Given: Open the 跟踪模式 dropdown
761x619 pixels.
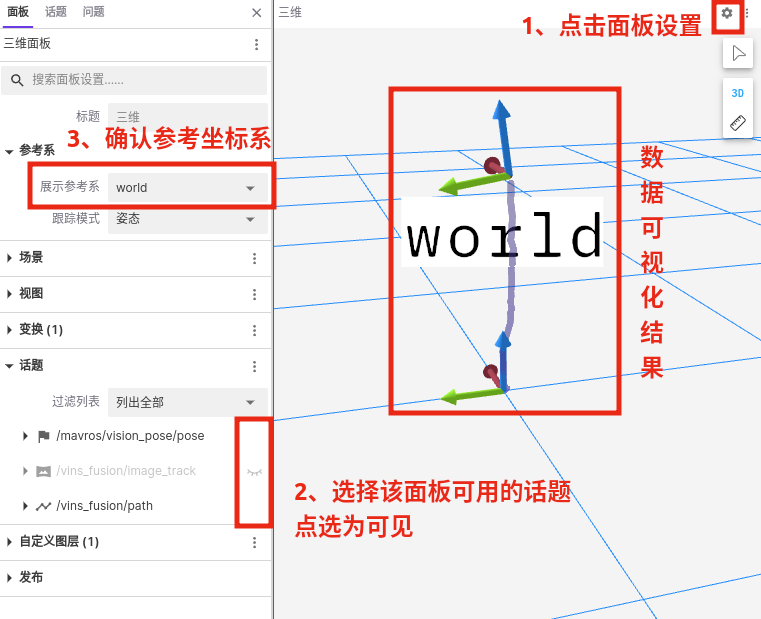Looking at the screenshot, I should point(187,219).
